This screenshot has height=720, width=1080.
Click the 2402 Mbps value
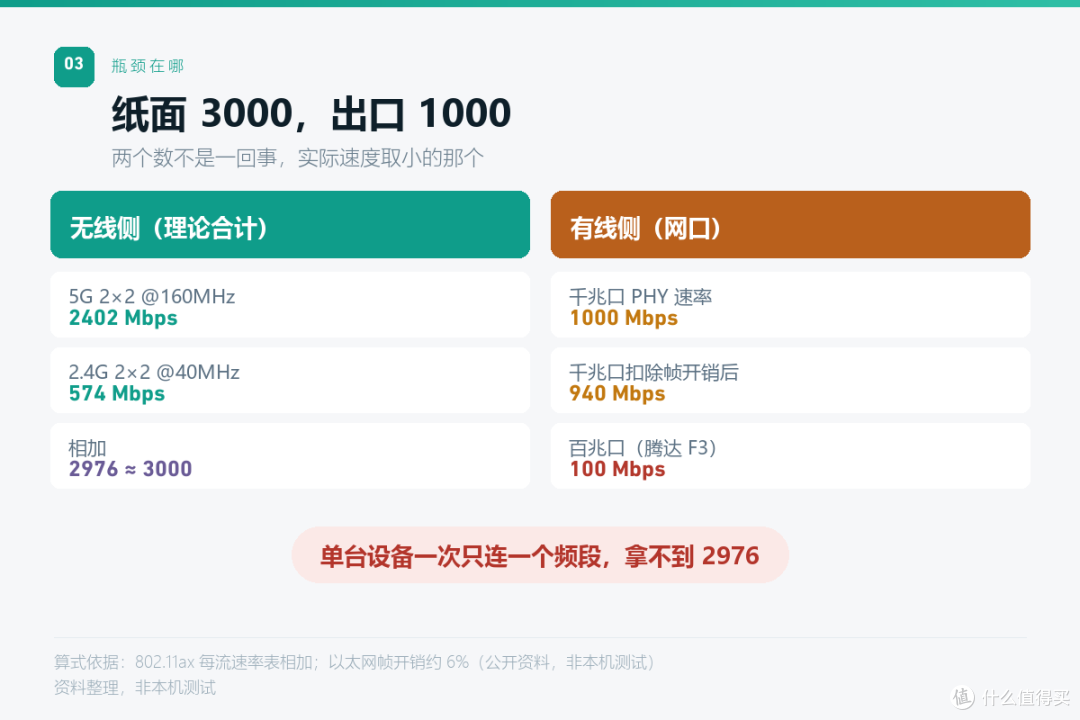123,318
